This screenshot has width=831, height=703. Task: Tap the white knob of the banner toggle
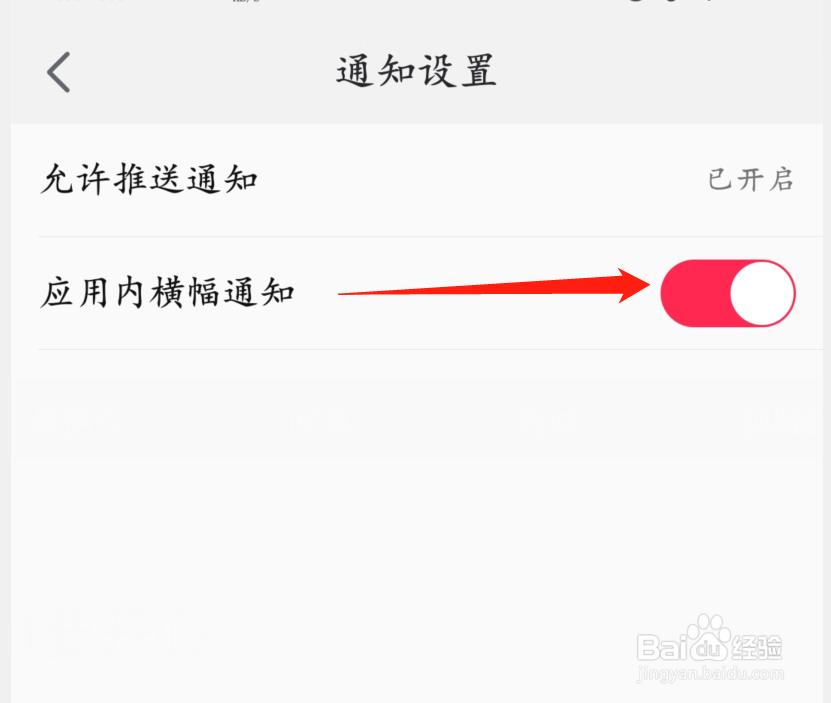click(x=762, y=293)
